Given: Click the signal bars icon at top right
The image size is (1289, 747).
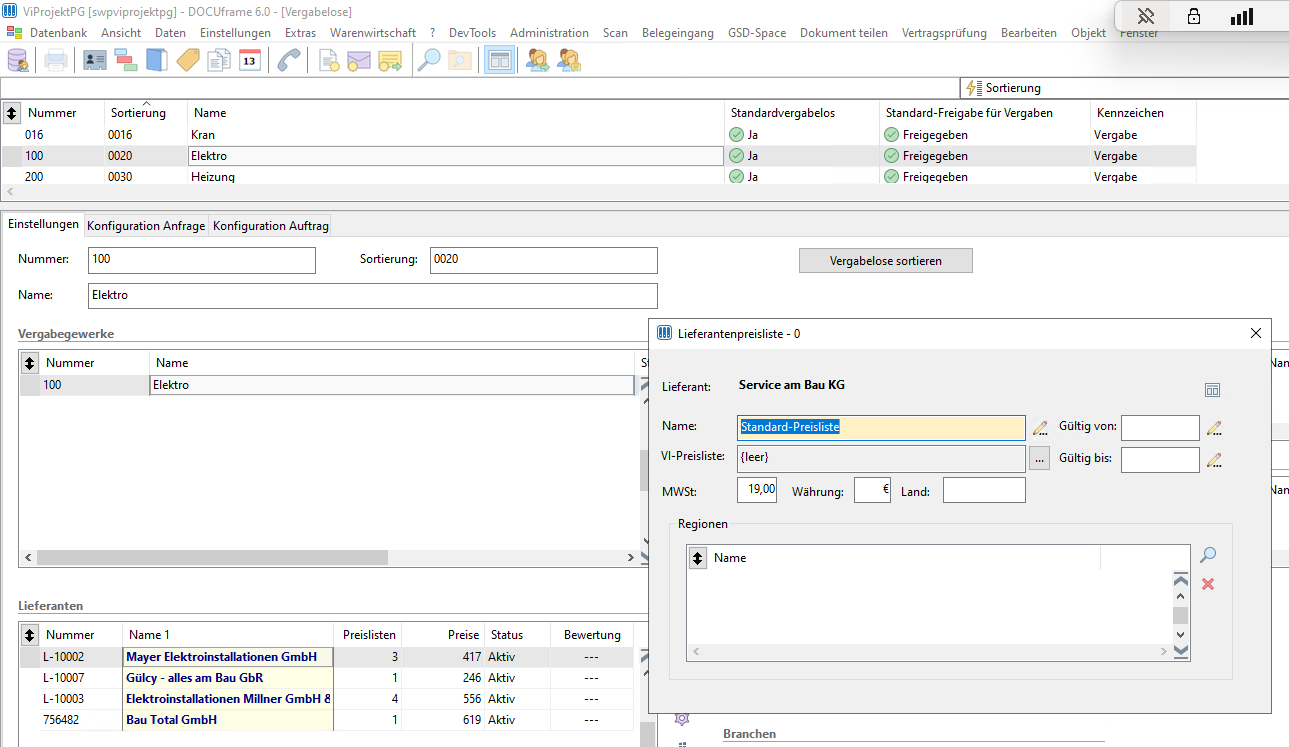Looking at the screenshot, I should pos(1242,16).
